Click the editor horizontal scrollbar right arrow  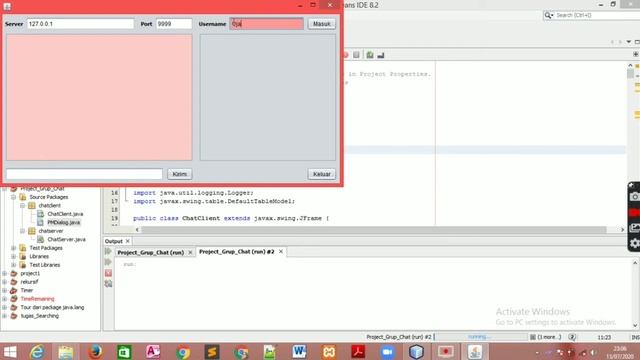[x=622, y=230]
